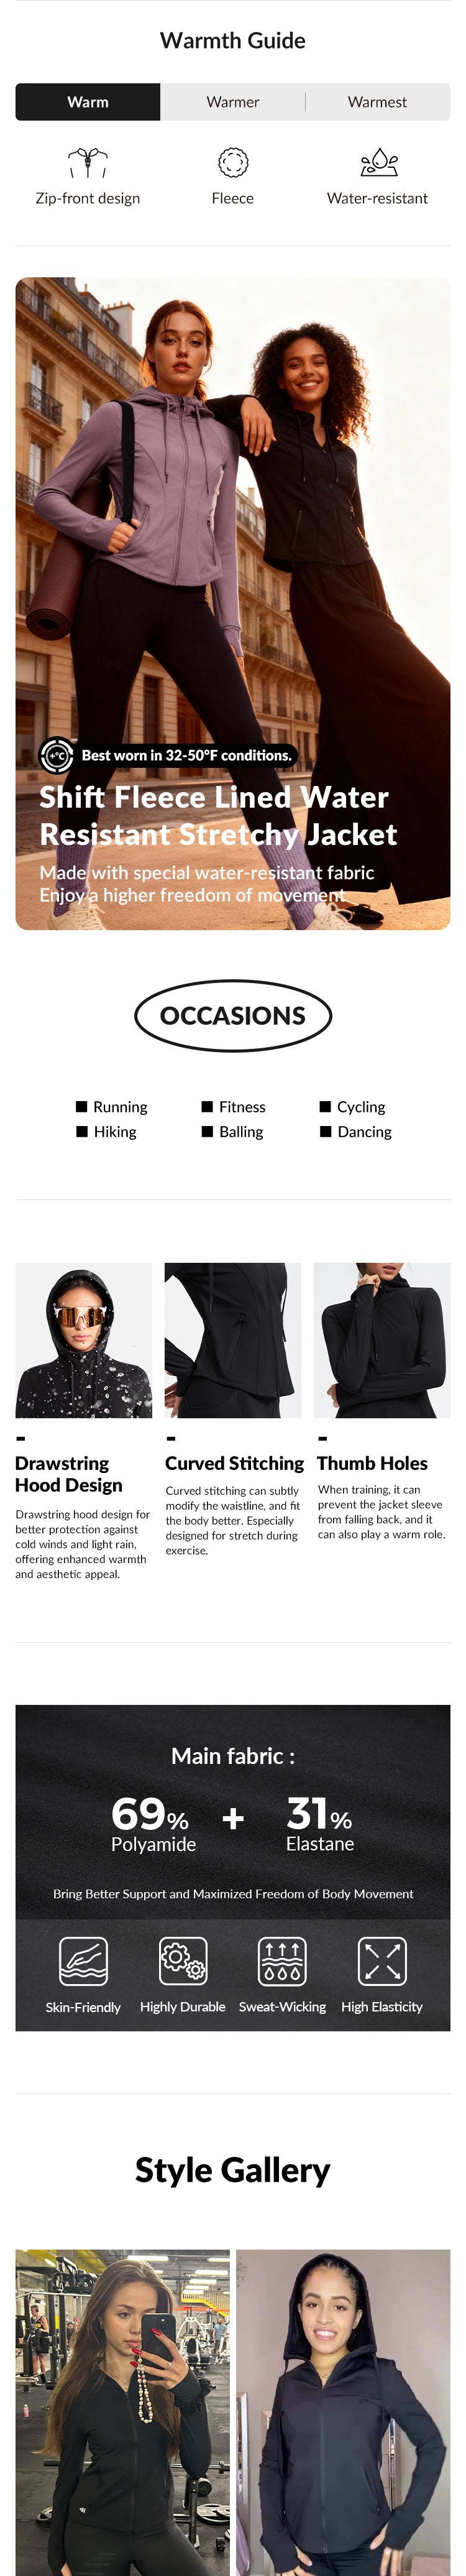Click the Water-resistant droplet icon
Viewport: 466px width, 2576px height.
coord(378,162)
